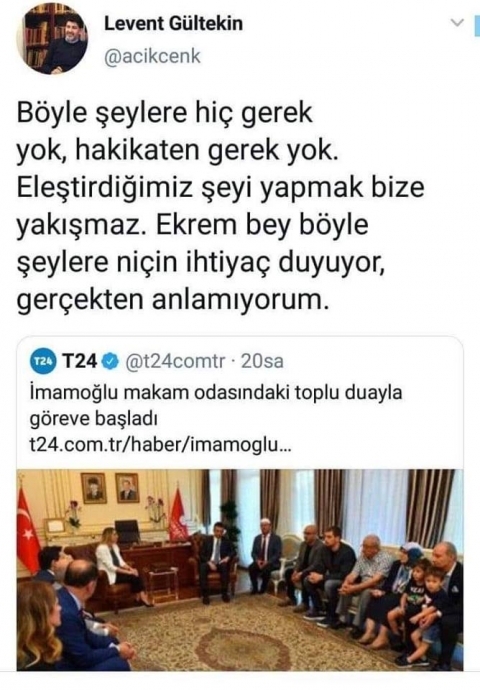This screenshot has height=690, width=480.
Task: Open the T24 account name in quoted tweet
Action: point(80,361)
